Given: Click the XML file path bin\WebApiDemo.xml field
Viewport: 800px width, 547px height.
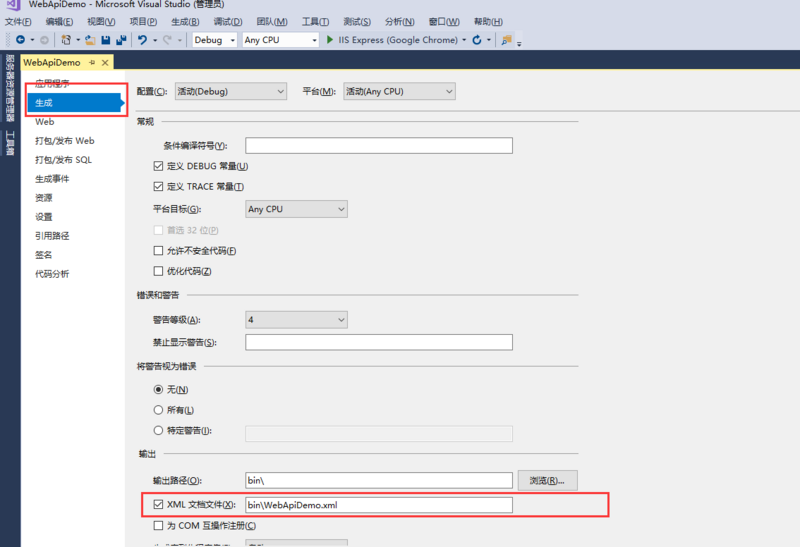Looking at the screenshot, I should tap(379, 505).
